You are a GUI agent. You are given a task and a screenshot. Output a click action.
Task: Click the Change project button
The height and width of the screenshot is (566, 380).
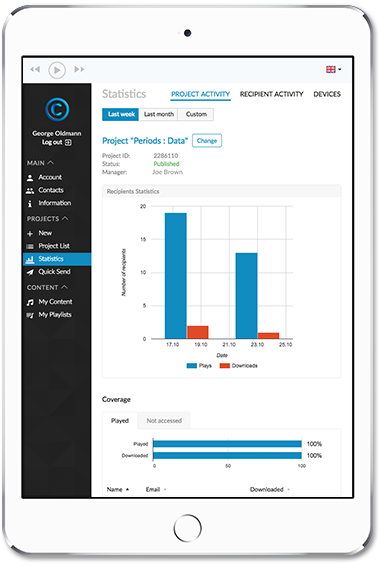point(207,141)
